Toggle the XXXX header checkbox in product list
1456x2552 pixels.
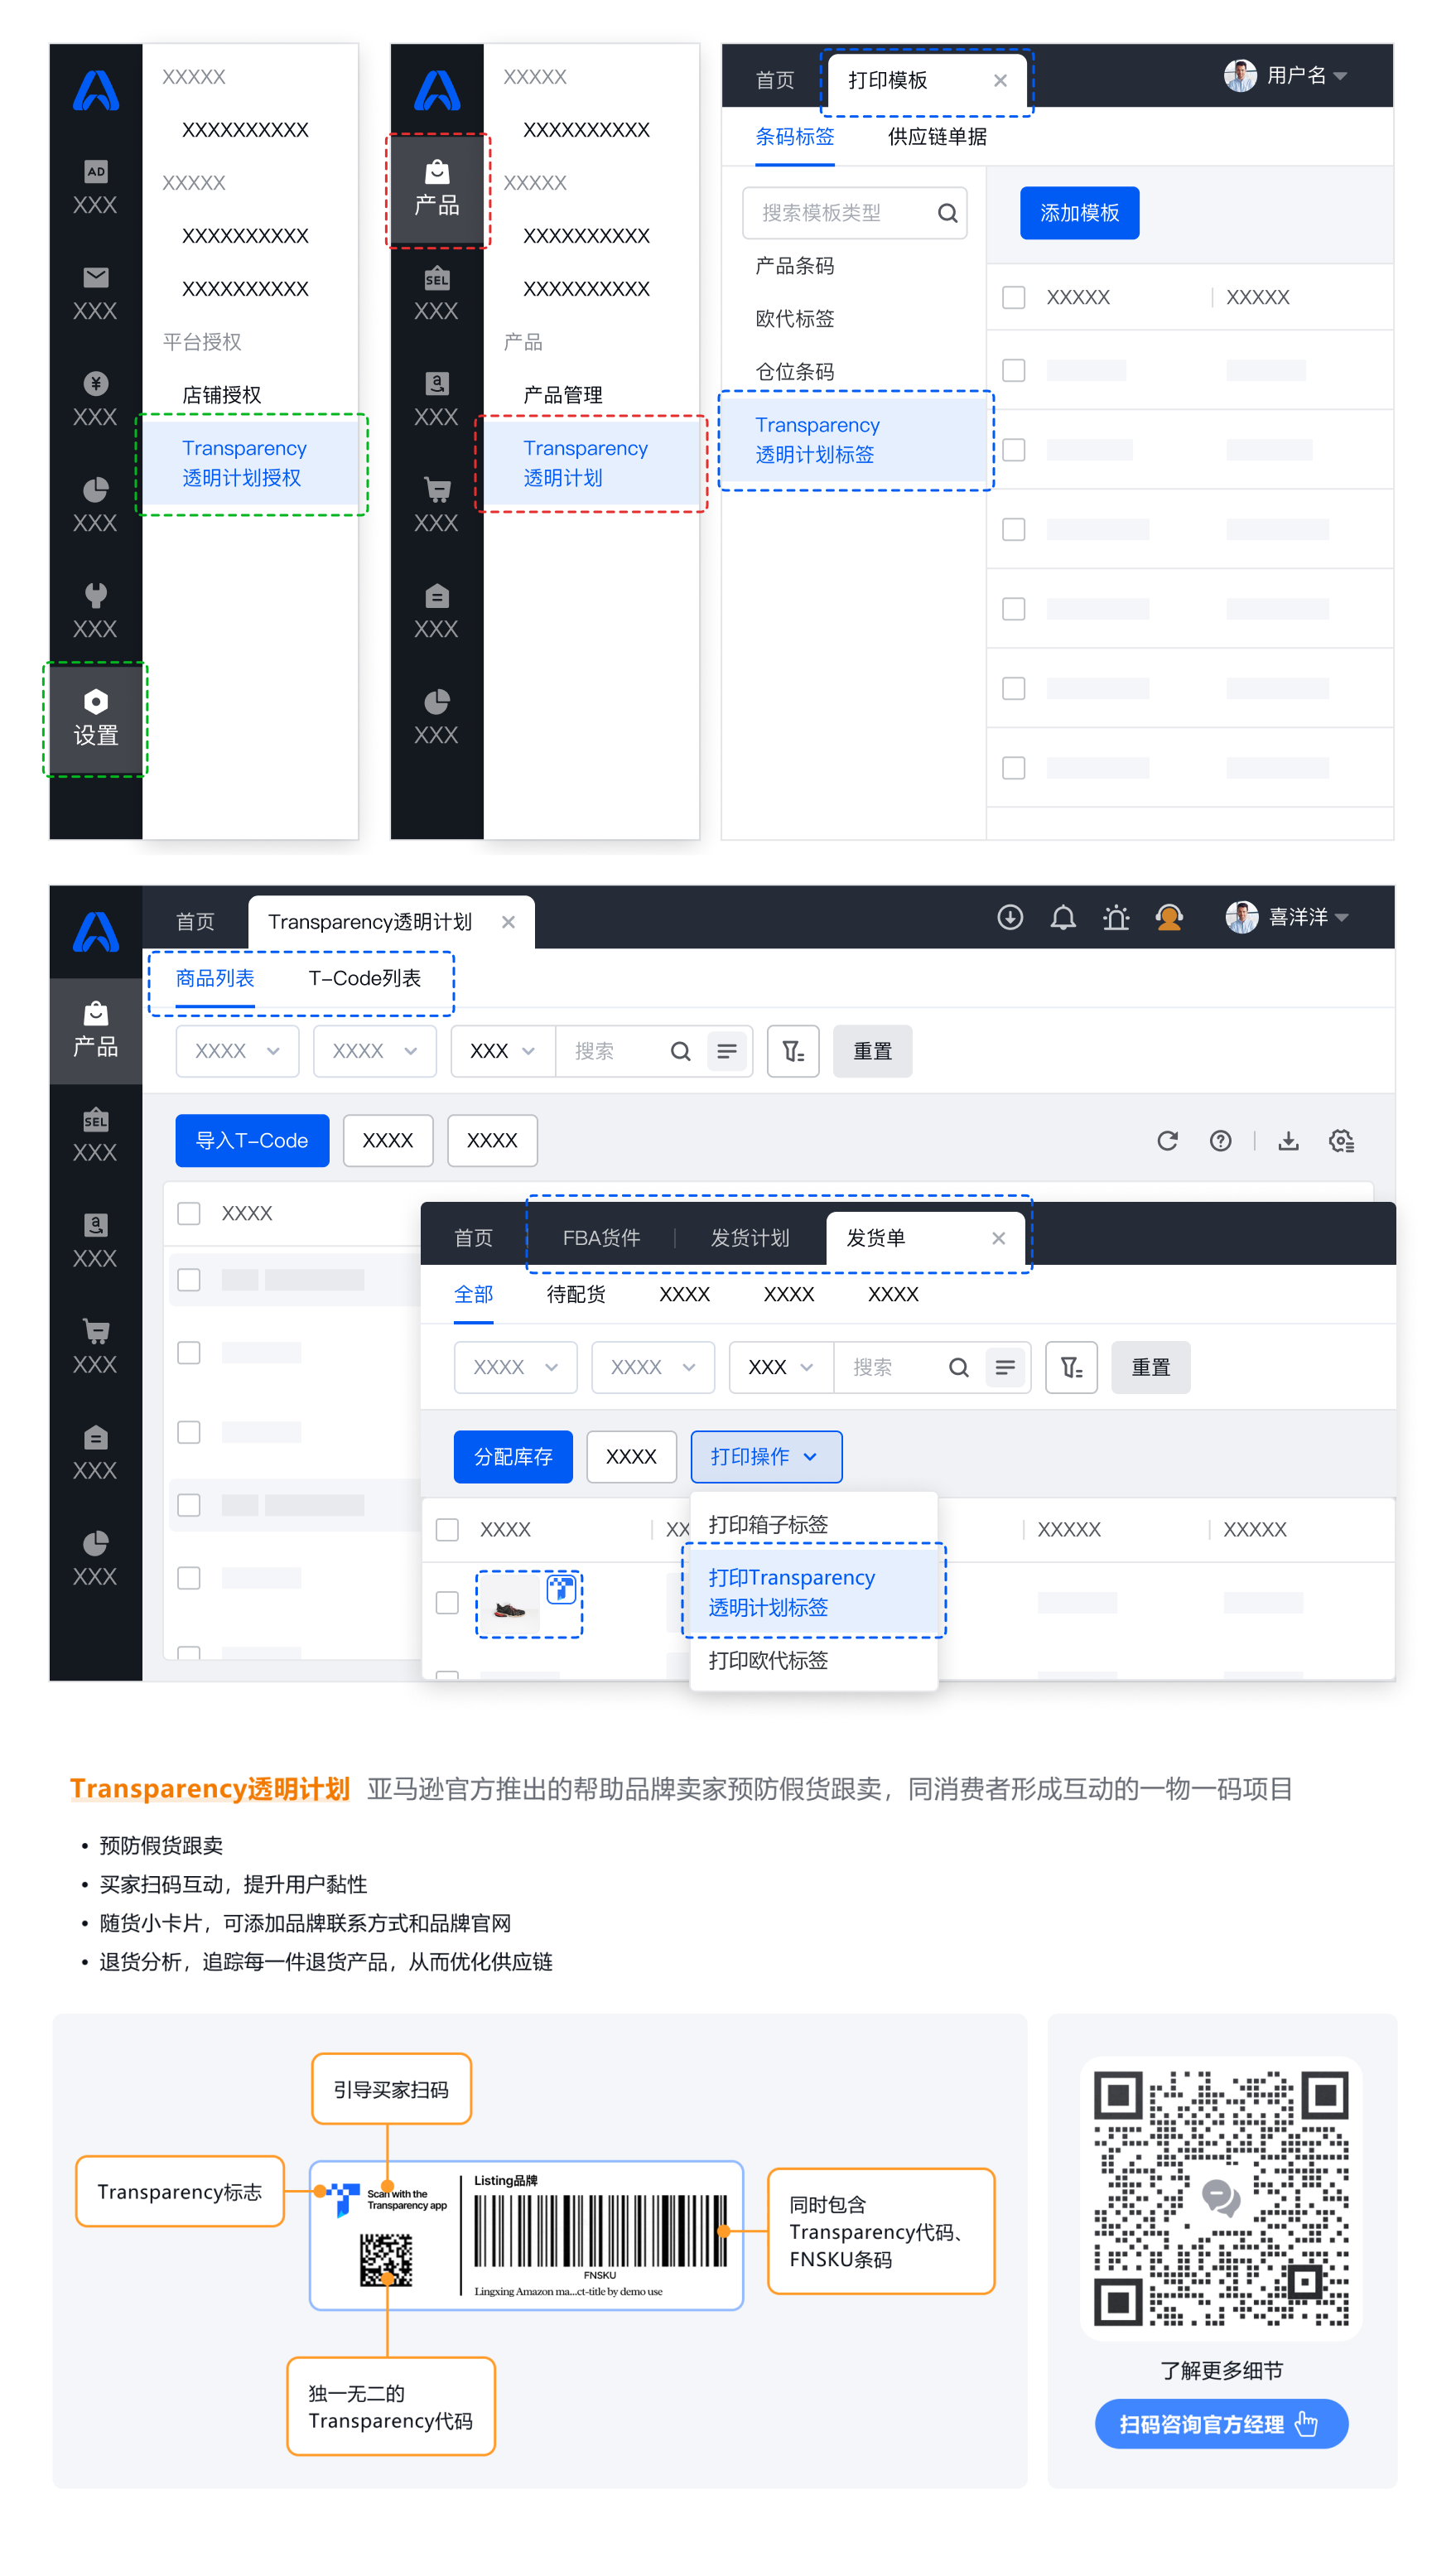click(x=188, y=1213)
